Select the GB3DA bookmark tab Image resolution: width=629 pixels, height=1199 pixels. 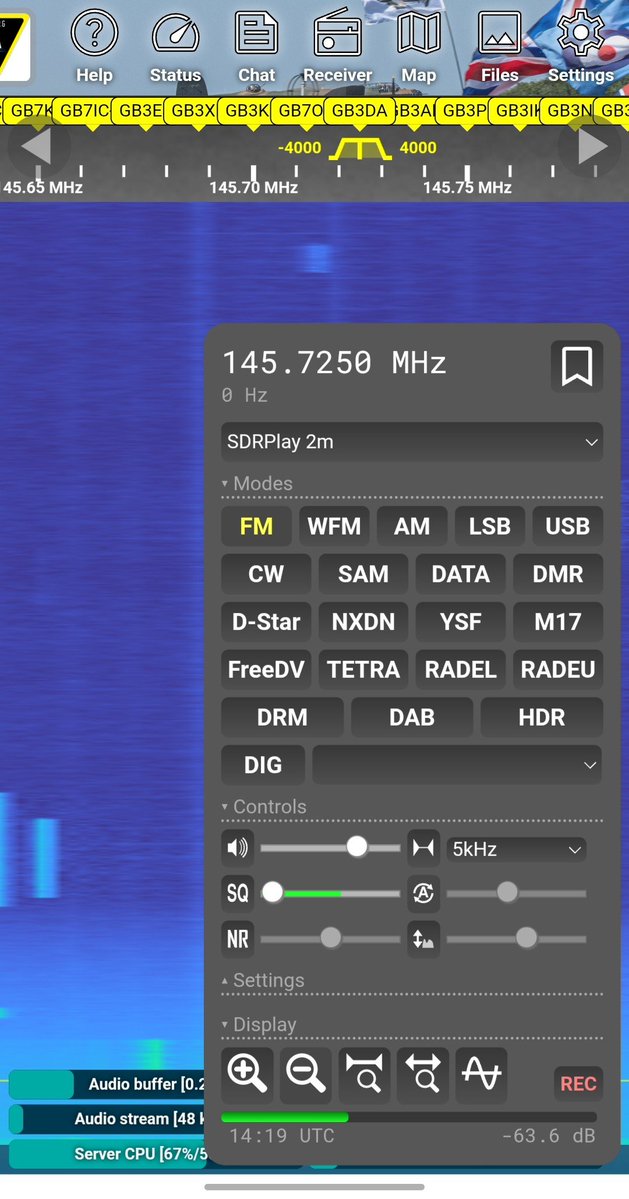pyautogui.click(x=359, y=110)
